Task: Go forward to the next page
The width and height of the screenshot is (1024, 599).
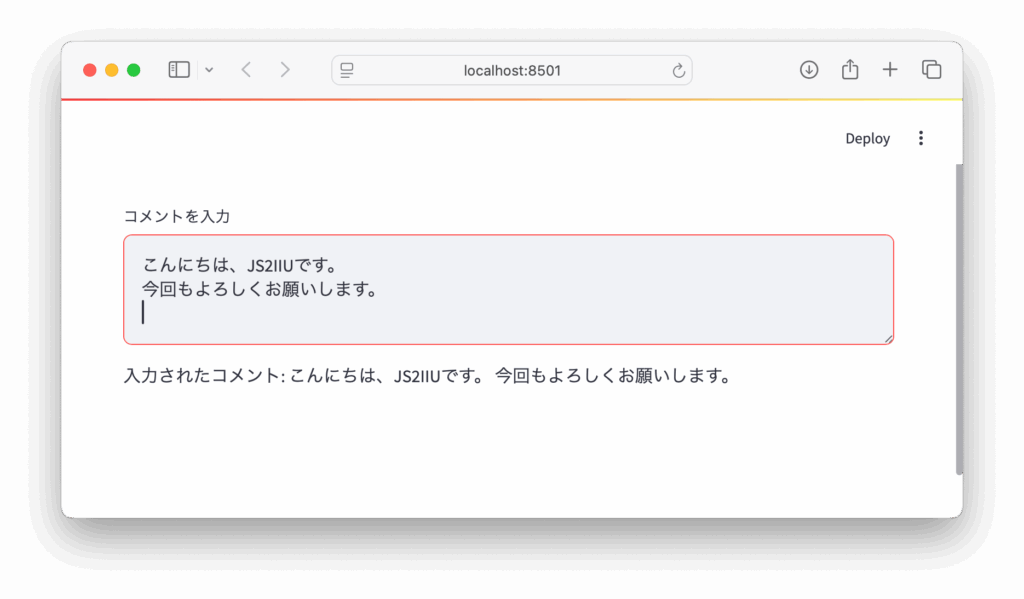Action: click(285, 70)
